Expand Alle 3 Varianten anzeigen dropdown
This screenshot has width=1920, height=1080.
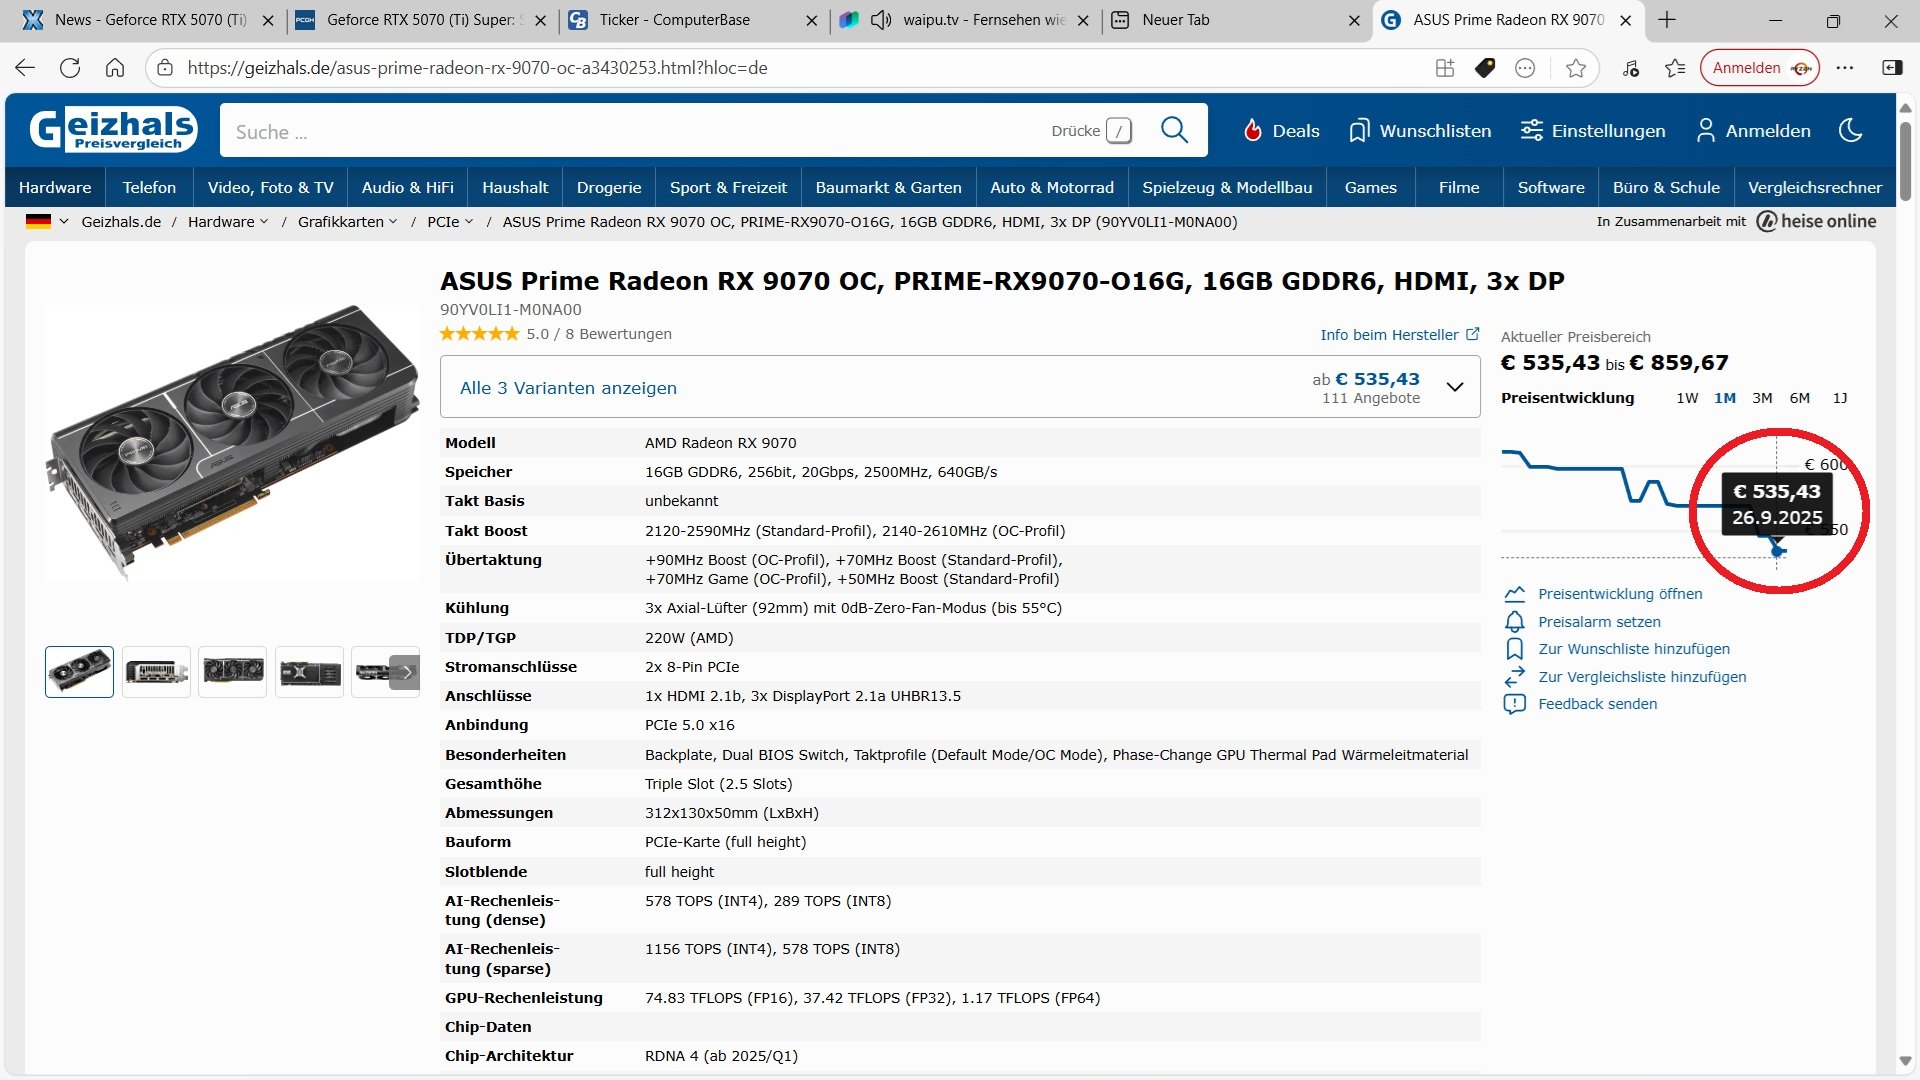(1455, 388)
